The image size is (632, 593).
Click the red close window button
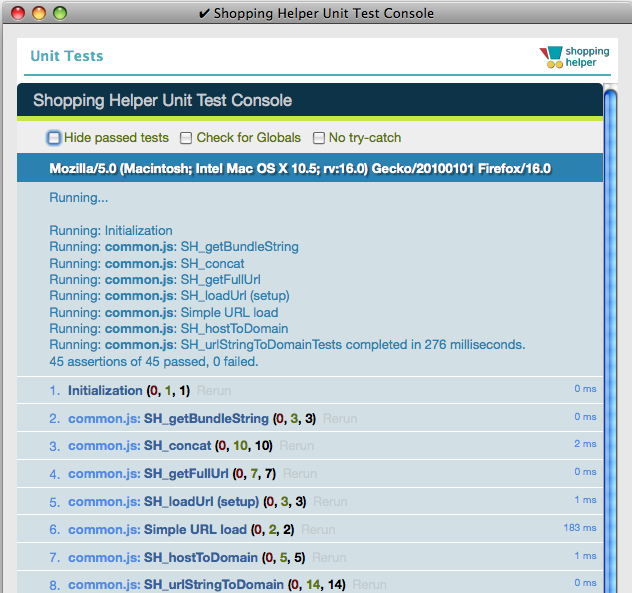pyautogui.click(x=18, y=13)
